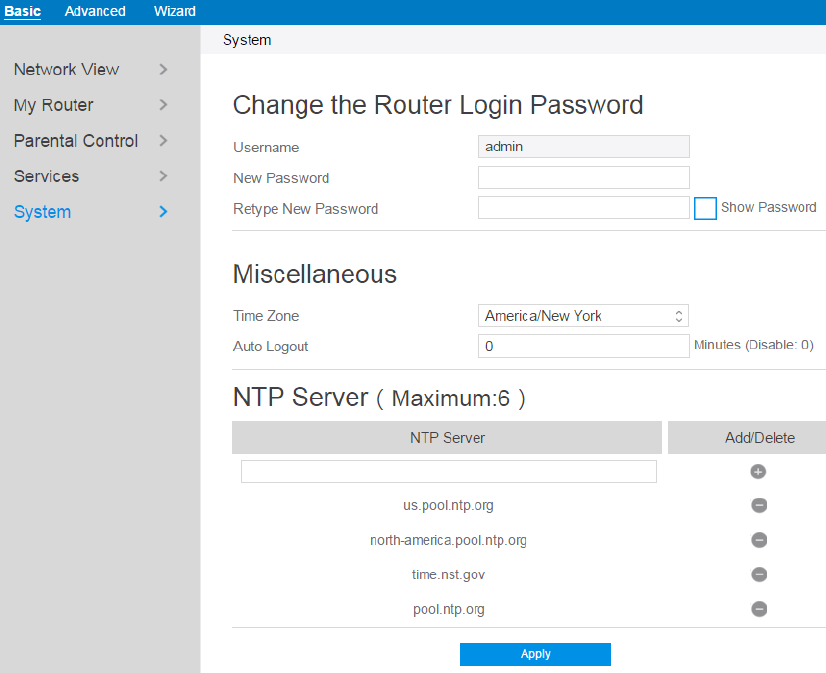Screen dimensions: 826x673
Task: Click the new NTP Server text box
Action: tap(448, 471)
